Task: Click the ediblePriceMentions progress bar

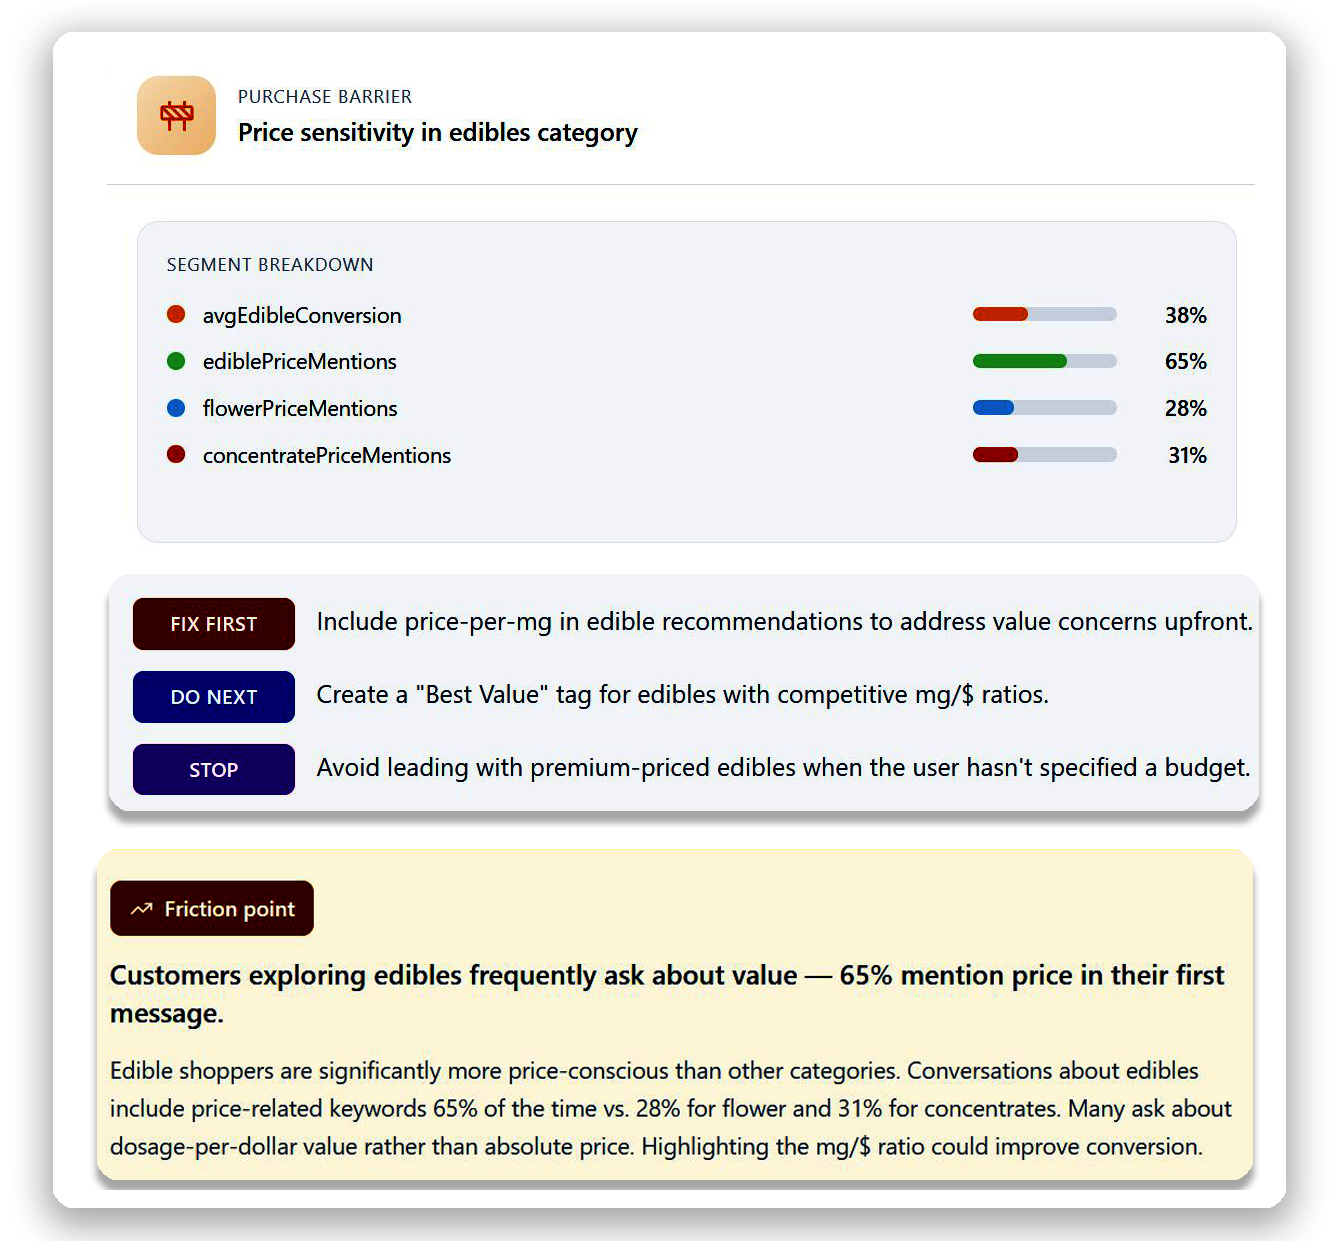Action: 1044,361
